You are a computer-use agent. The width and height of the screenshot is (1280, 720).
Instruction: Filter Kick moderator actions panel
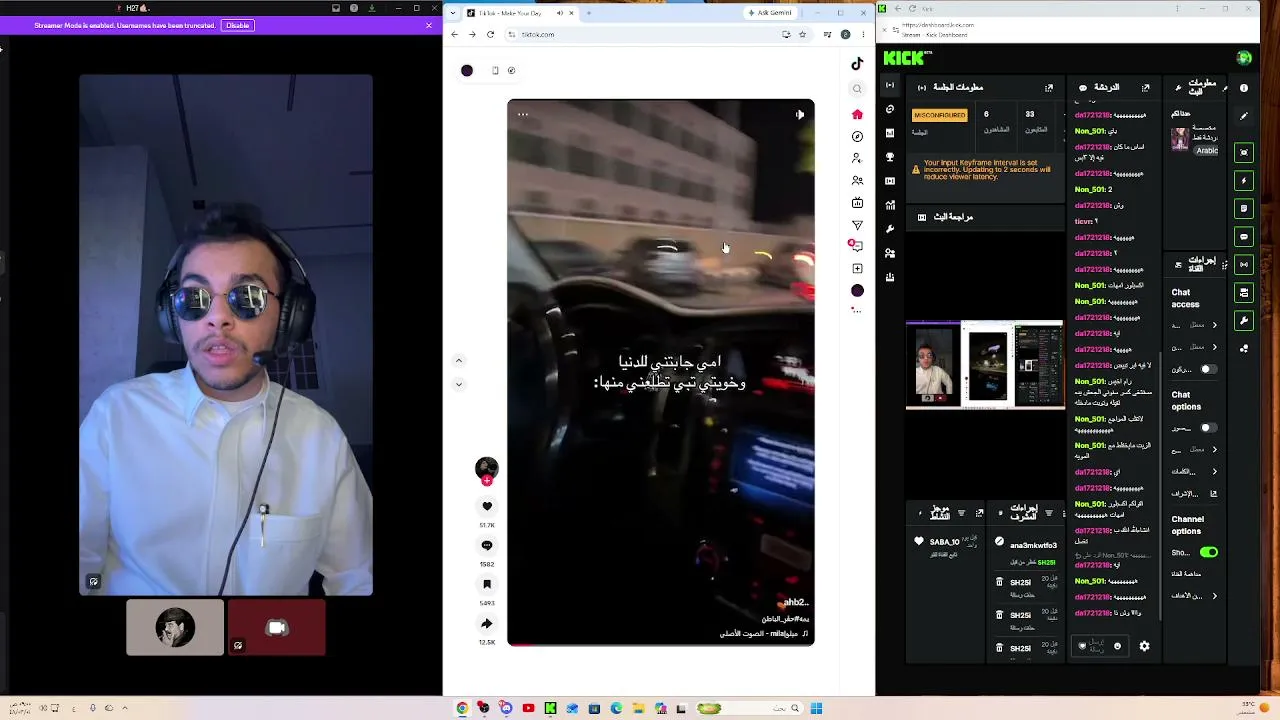[x=1048, y=513]
